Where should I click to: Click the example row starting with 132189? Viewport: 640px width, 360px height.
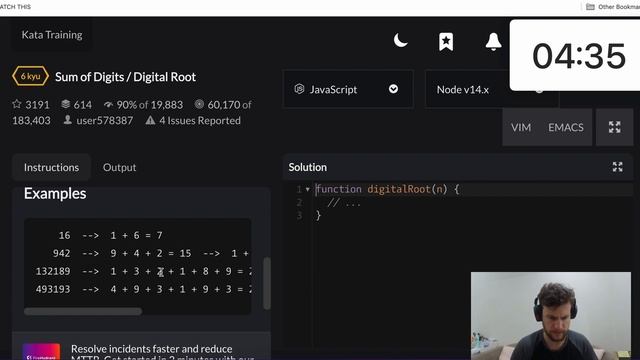pos(143,271)
